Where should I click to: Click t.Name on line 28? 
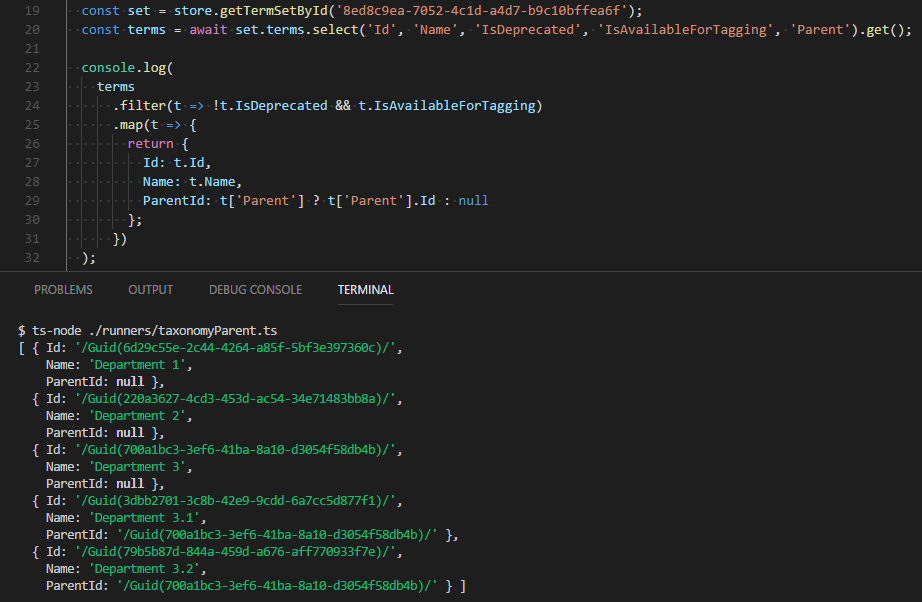point(212,182)
